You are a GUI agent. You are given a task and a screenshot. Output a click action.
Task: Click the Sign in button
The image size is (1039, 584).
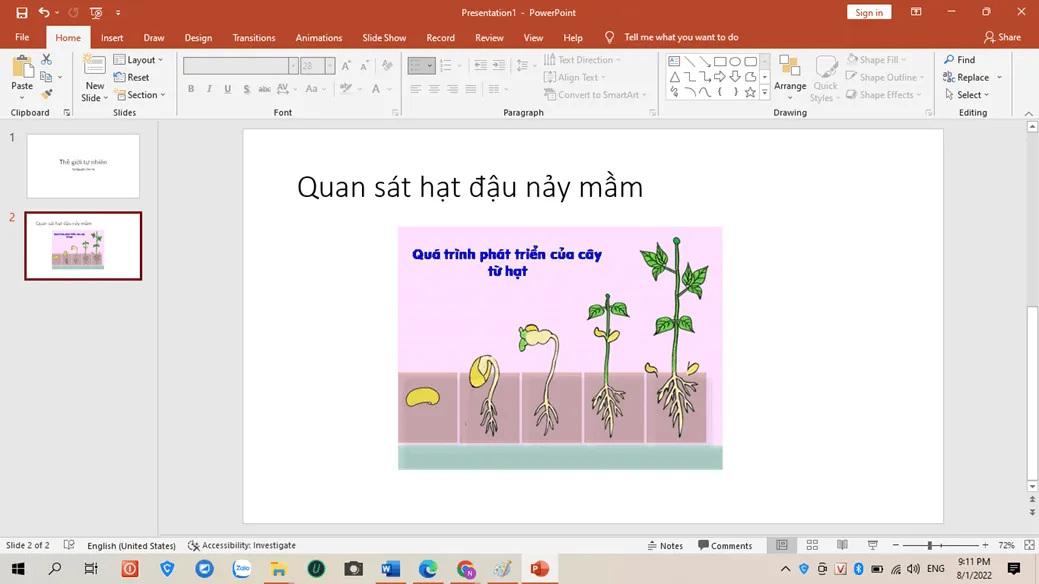coord(868,12)
